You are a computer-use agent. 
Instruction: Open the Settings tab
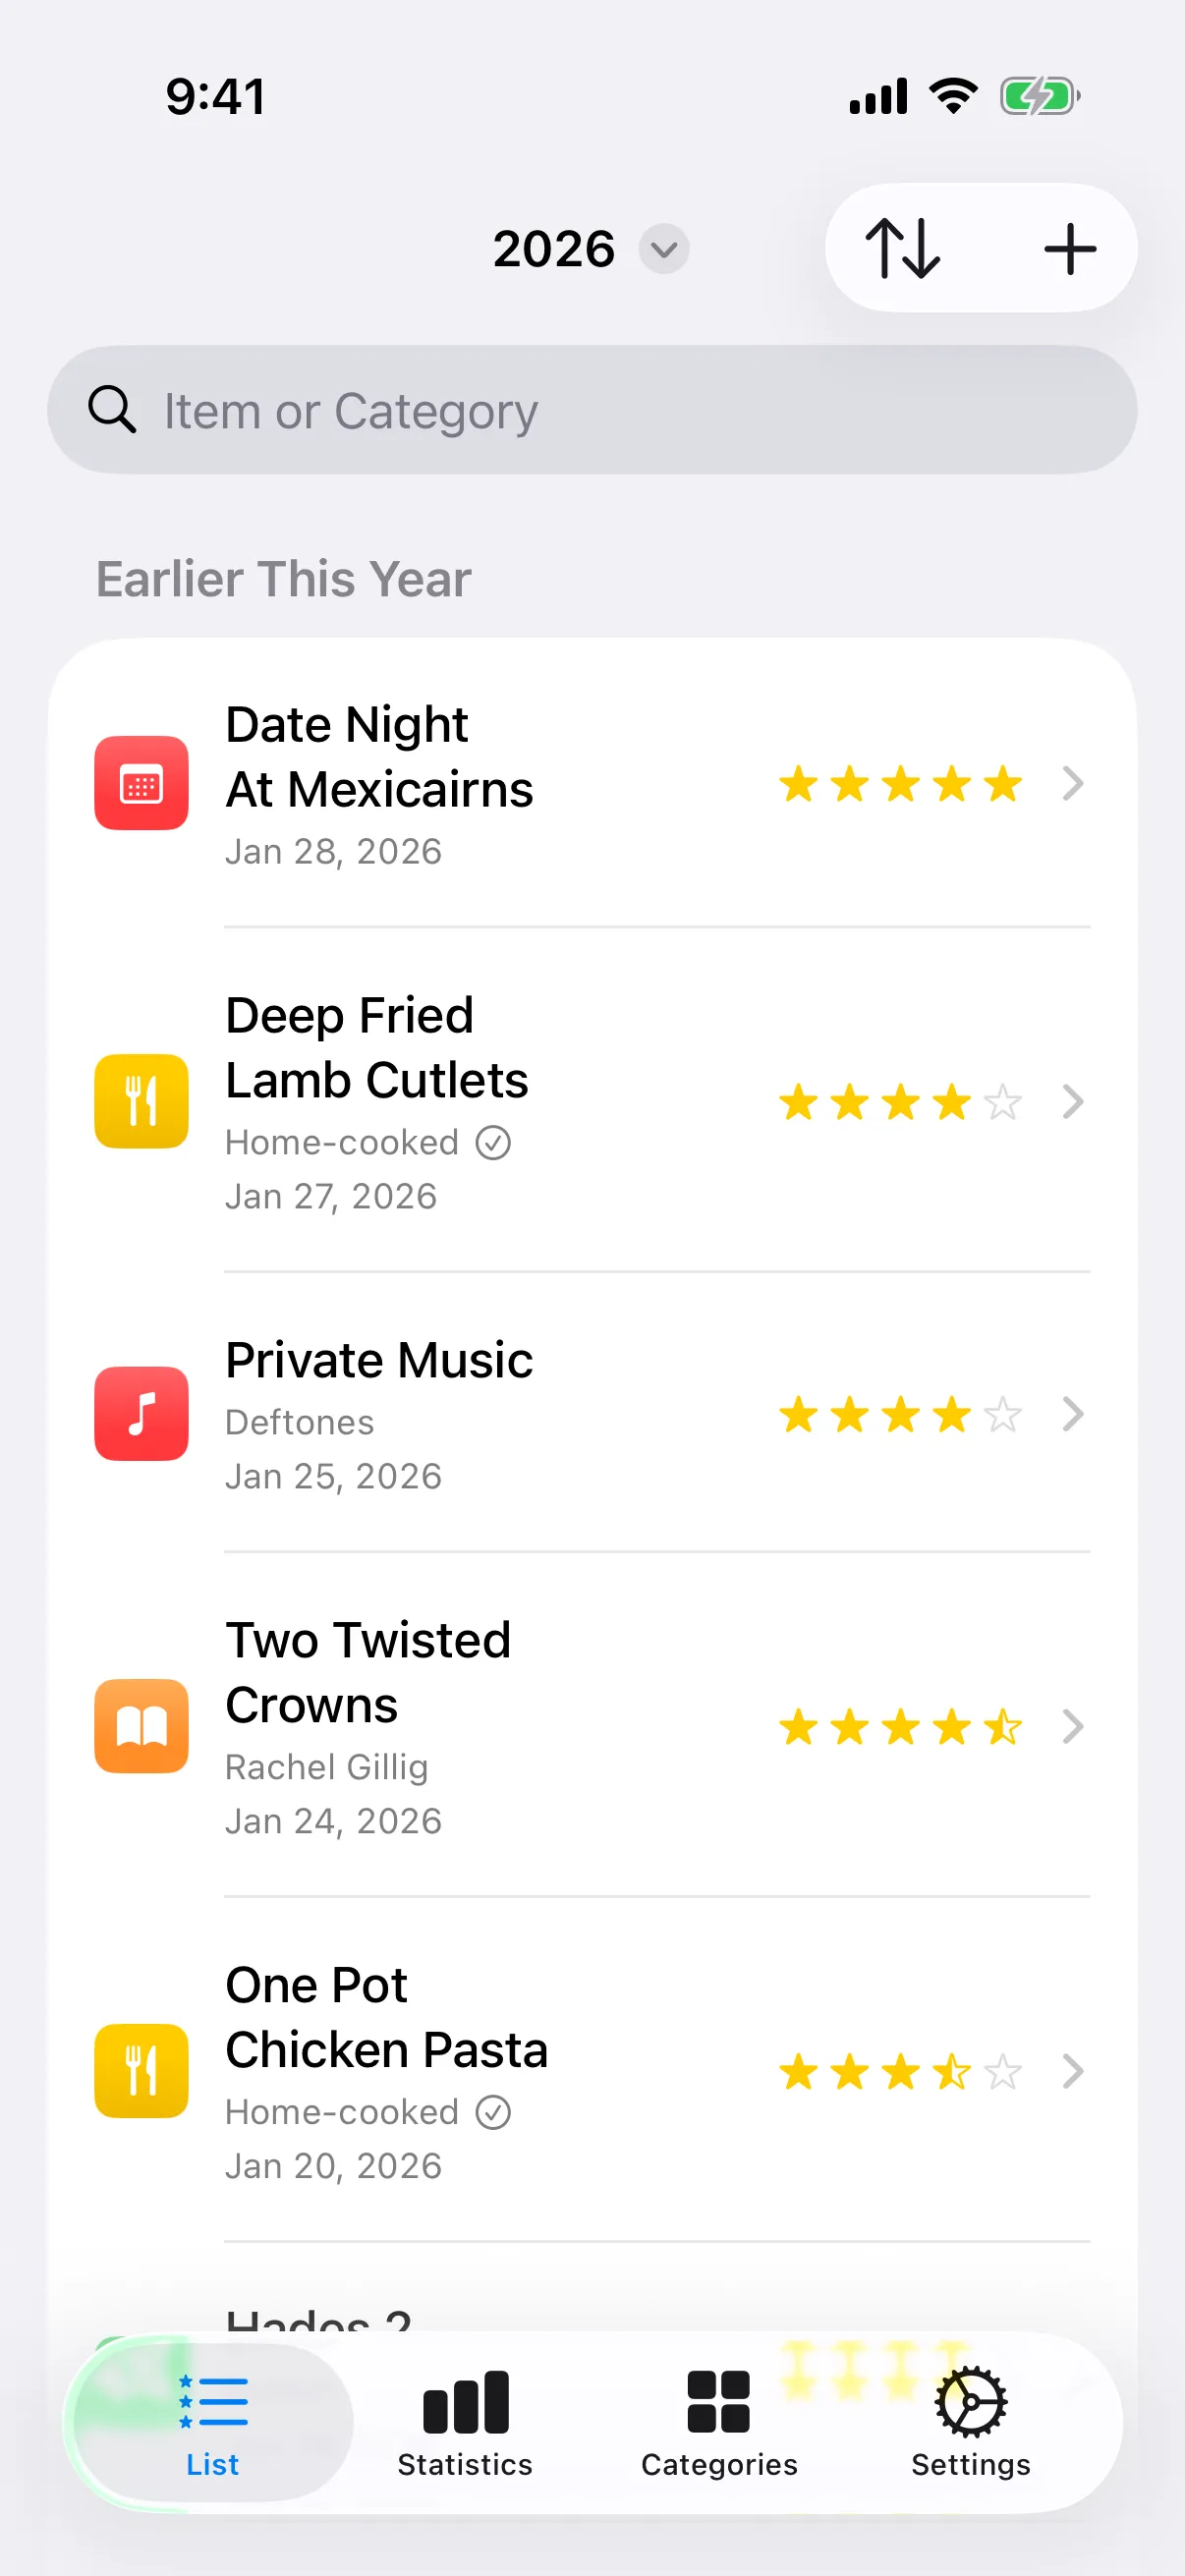point(970,2422)
